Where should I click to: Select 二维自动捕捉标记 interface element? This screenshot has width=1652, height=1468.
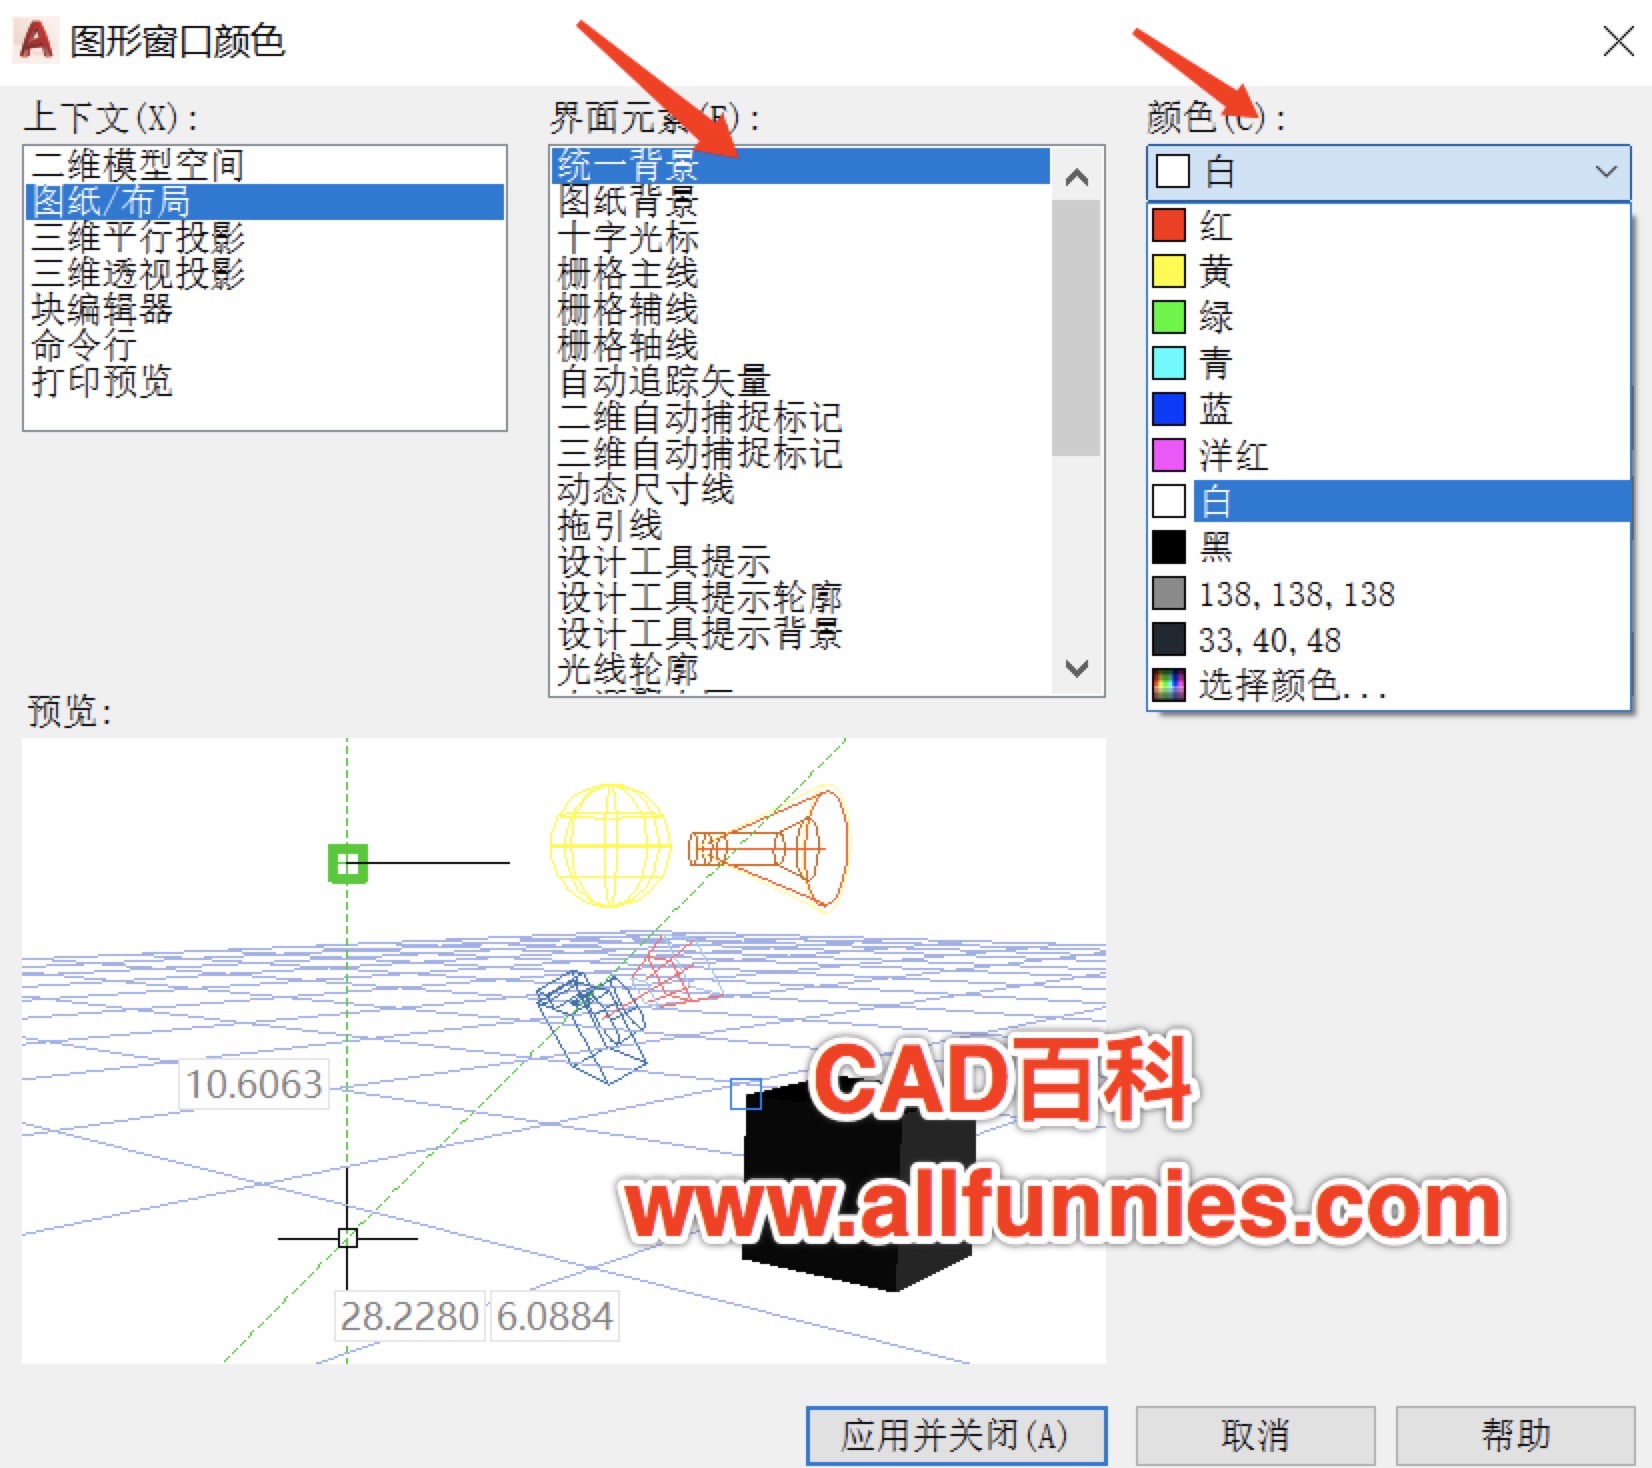pyautogui.click(x=801, y=417)
